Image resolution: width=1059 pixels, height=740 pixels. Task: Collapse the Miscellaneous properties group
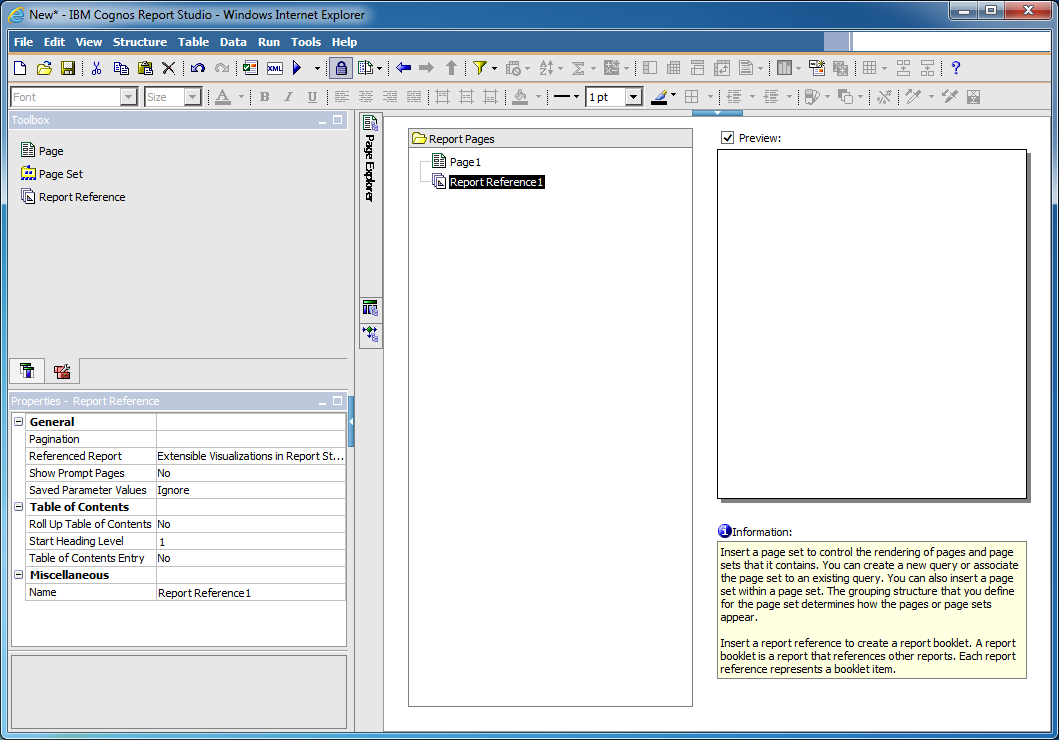coord(19,575)
